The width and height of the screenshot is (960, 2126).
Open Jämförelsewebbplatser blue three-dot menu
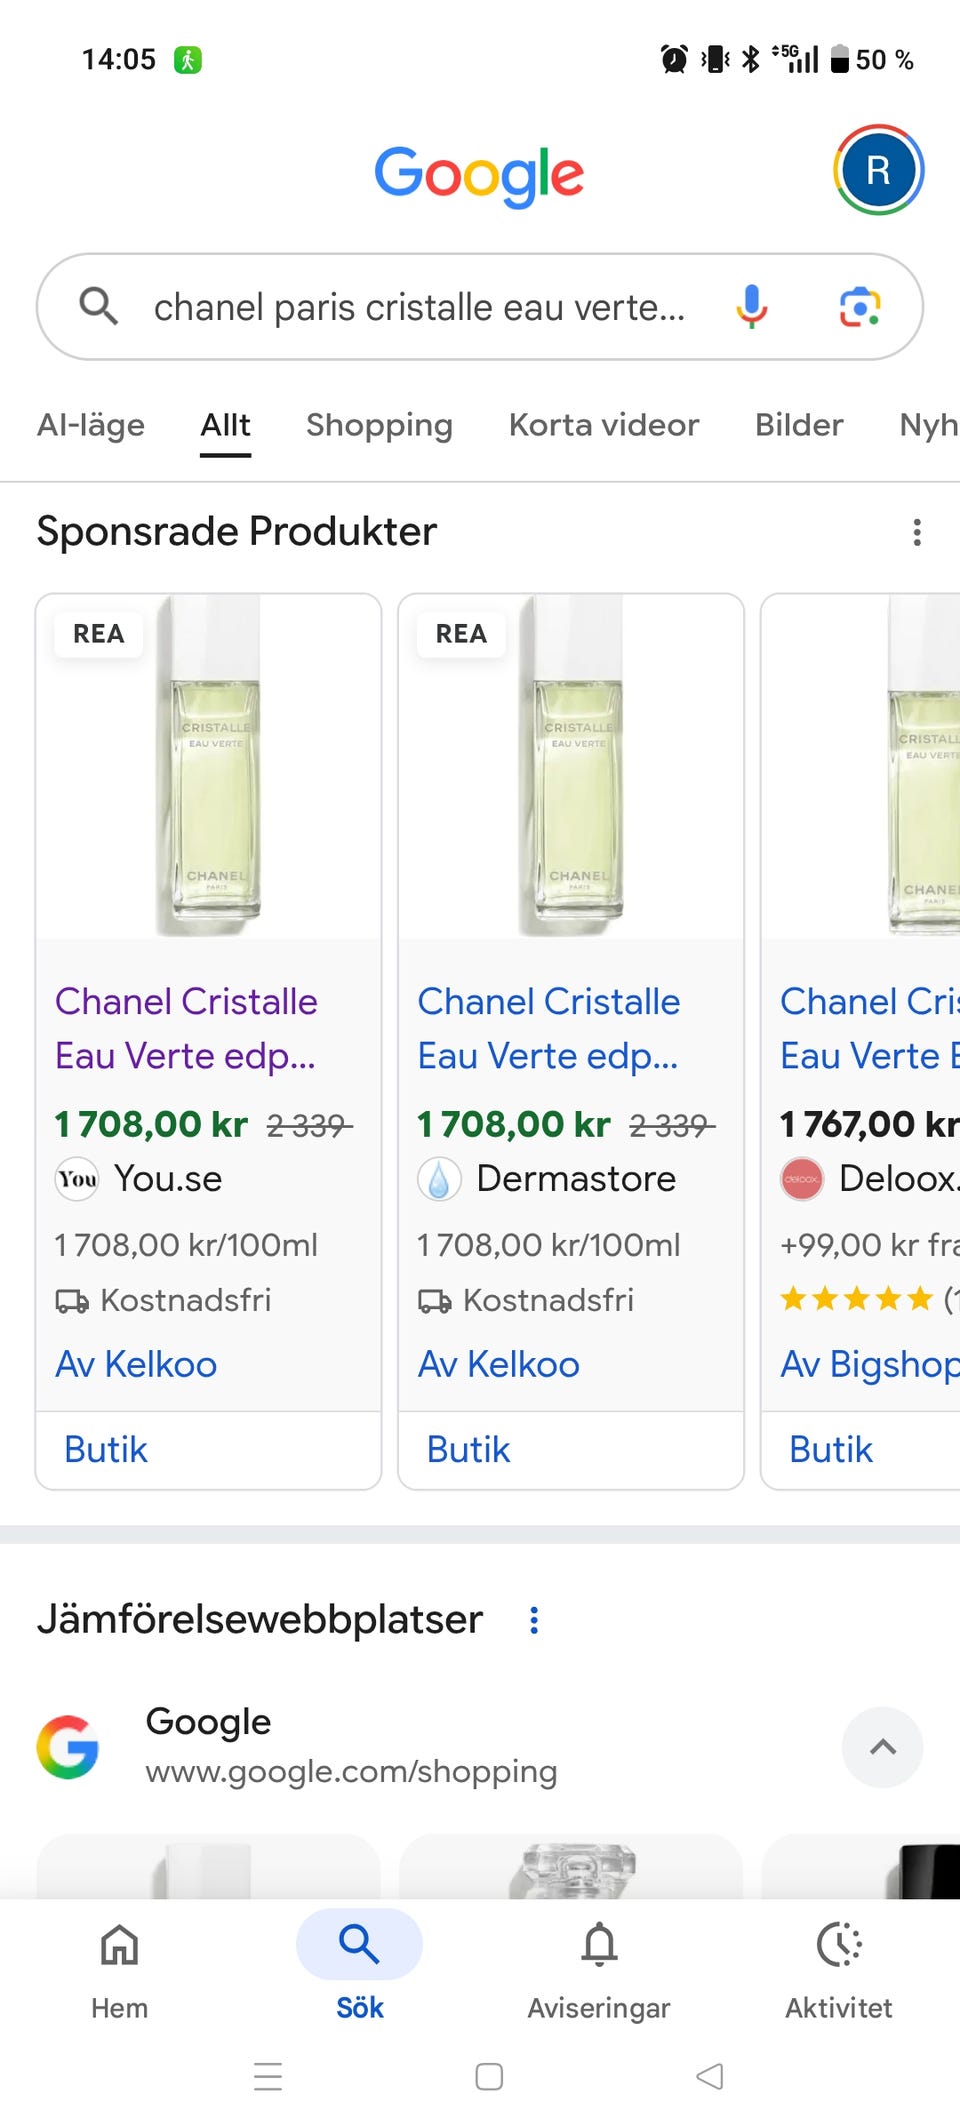click(534, 1620)
